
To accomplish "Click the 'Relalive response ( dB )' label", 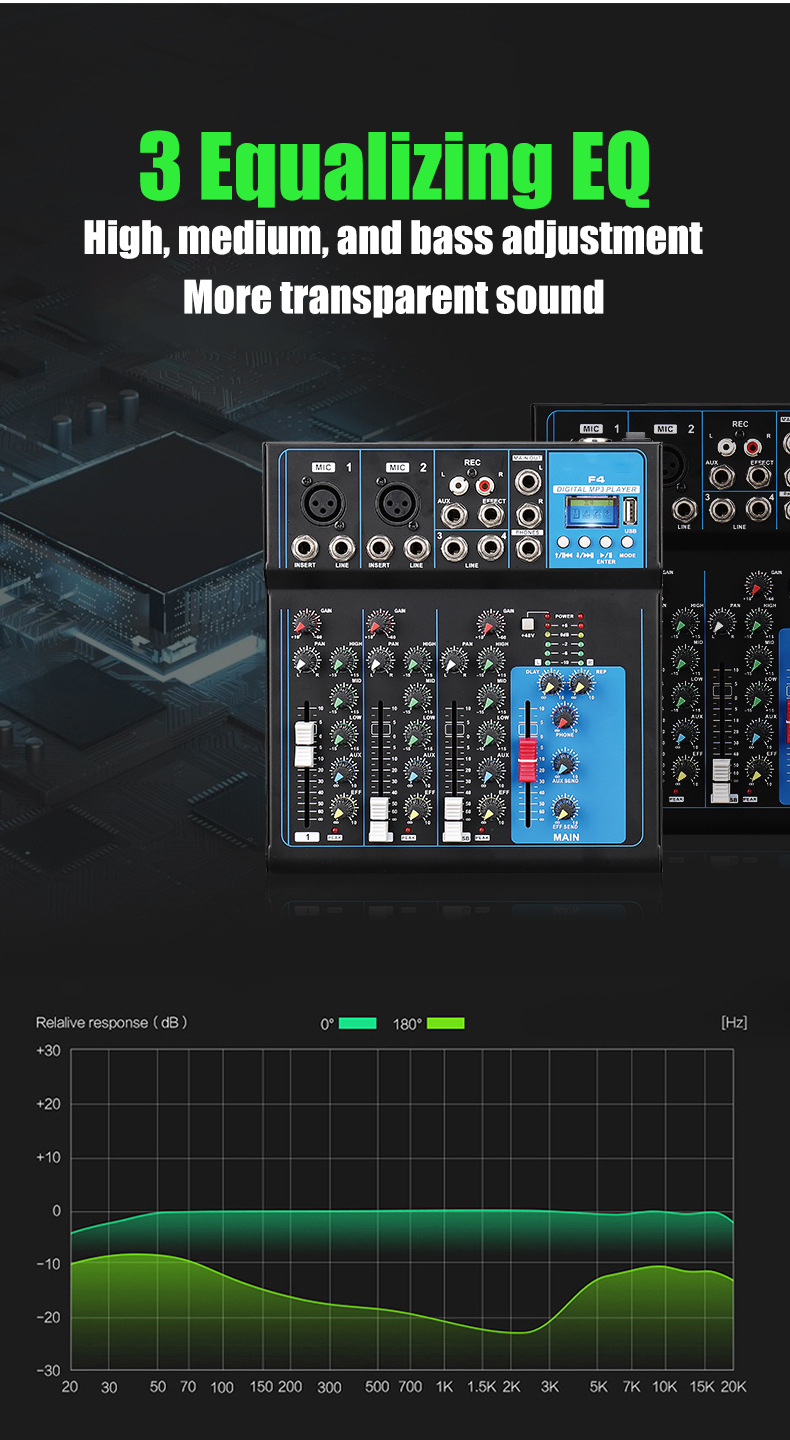I will tap(111, 1022).
